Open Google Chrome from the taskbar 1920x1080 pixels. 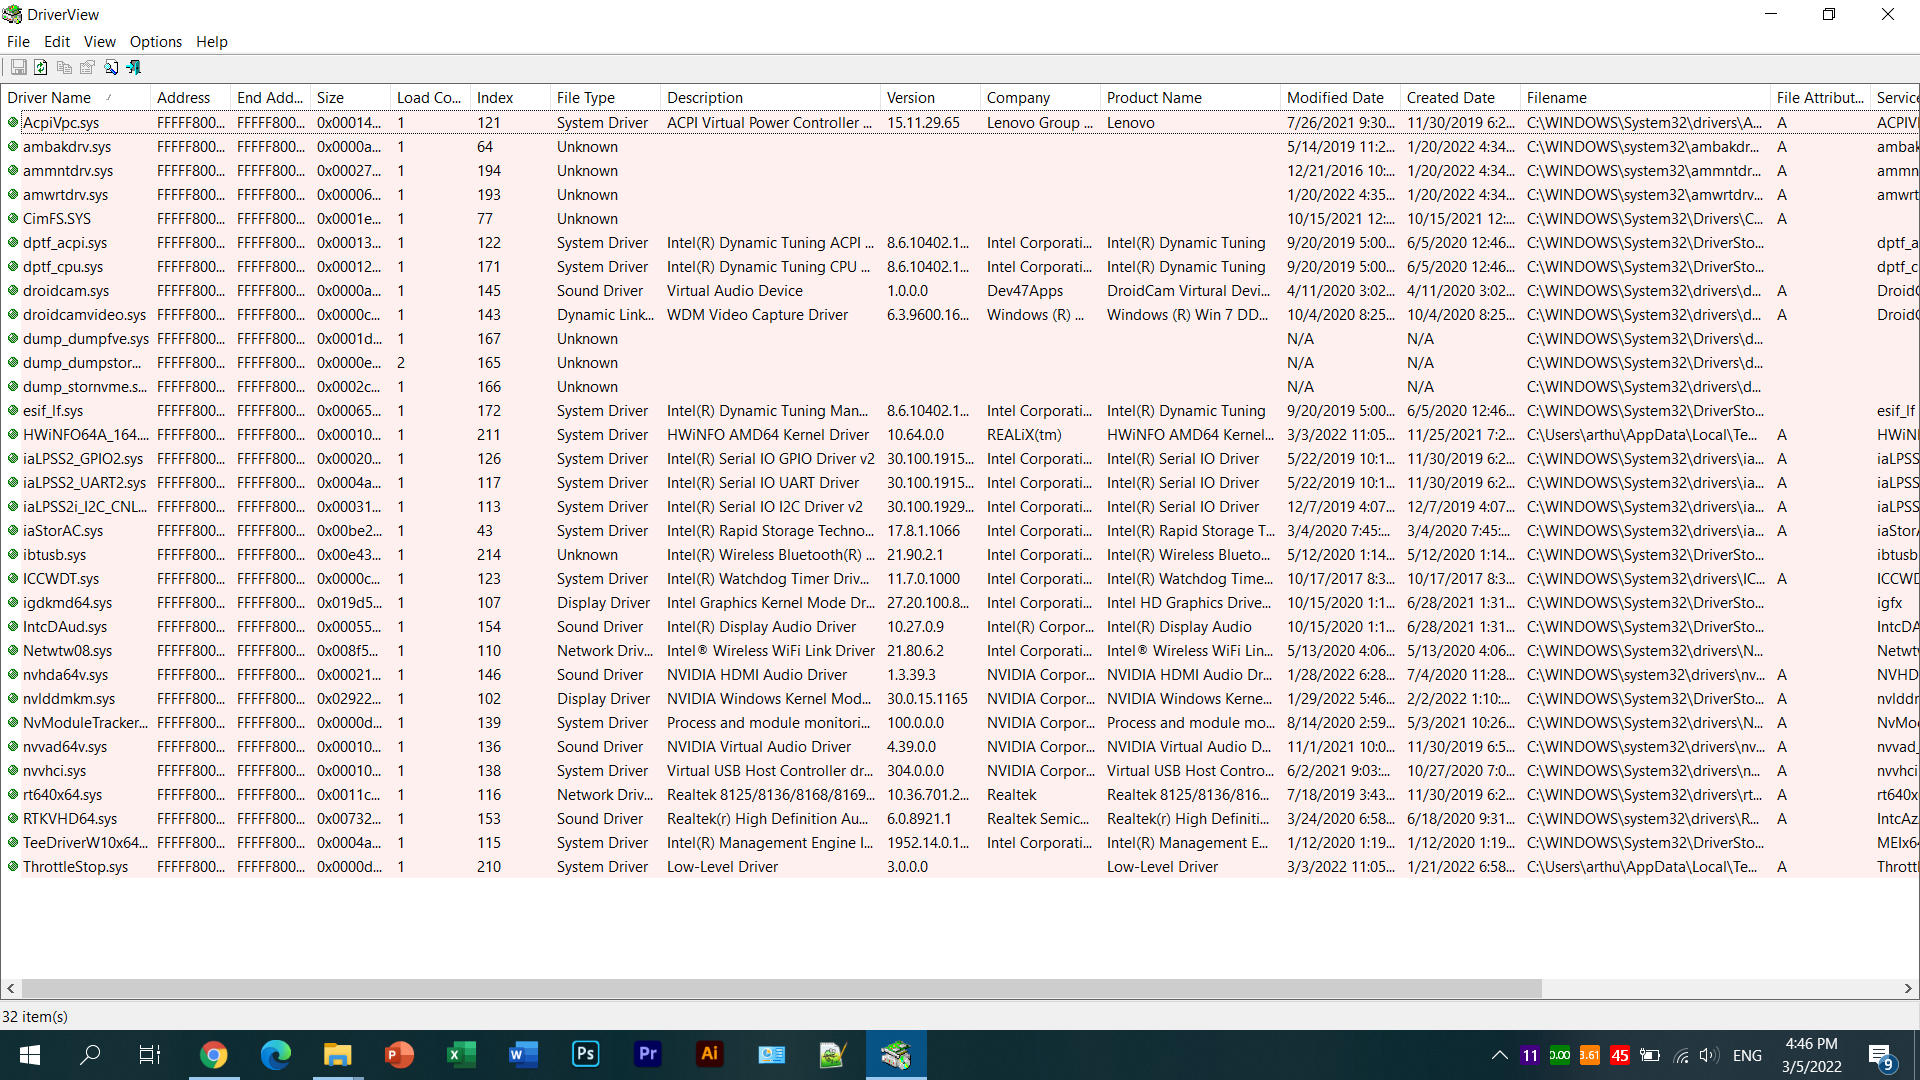point(213,1055)
